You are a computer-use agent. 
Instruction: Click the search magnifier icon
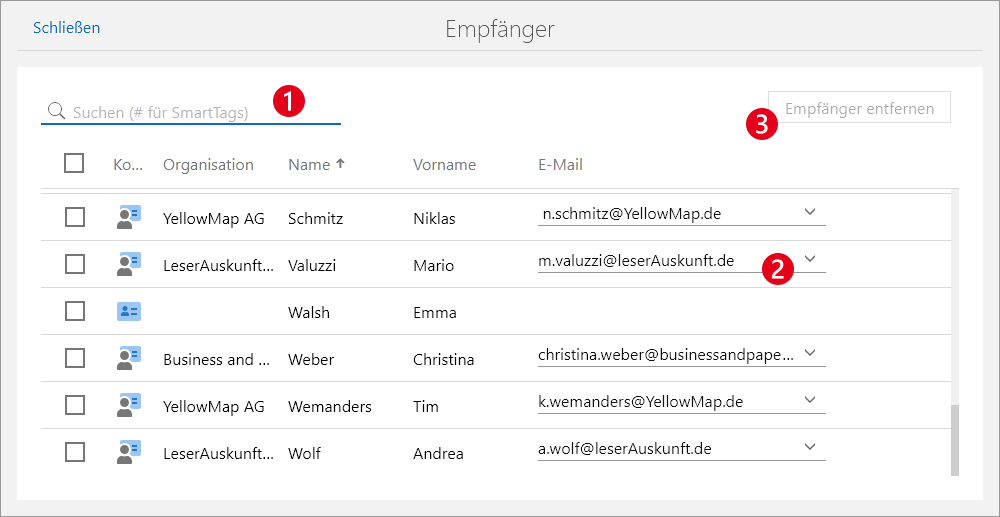(x=56, y=112)
